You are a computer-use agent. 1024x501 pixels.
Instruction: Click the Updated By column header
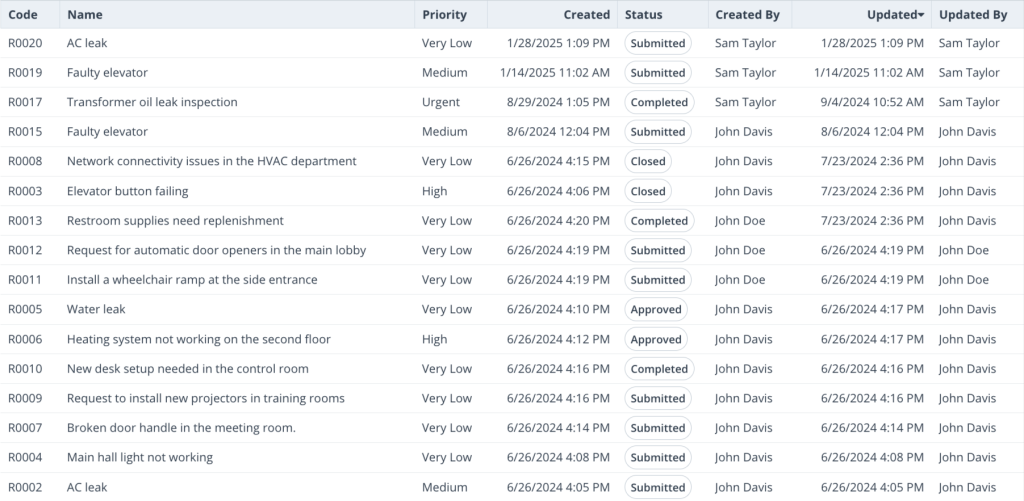click(972, 15)
